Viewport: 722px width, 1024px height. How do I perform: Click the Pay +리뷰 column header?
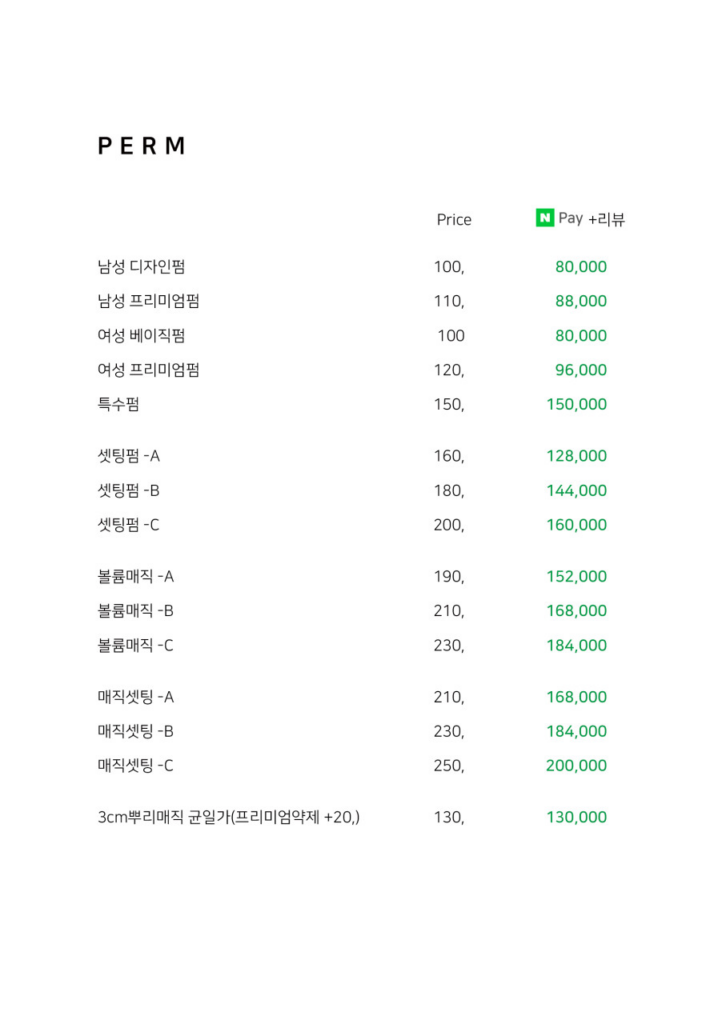(591, 218)
